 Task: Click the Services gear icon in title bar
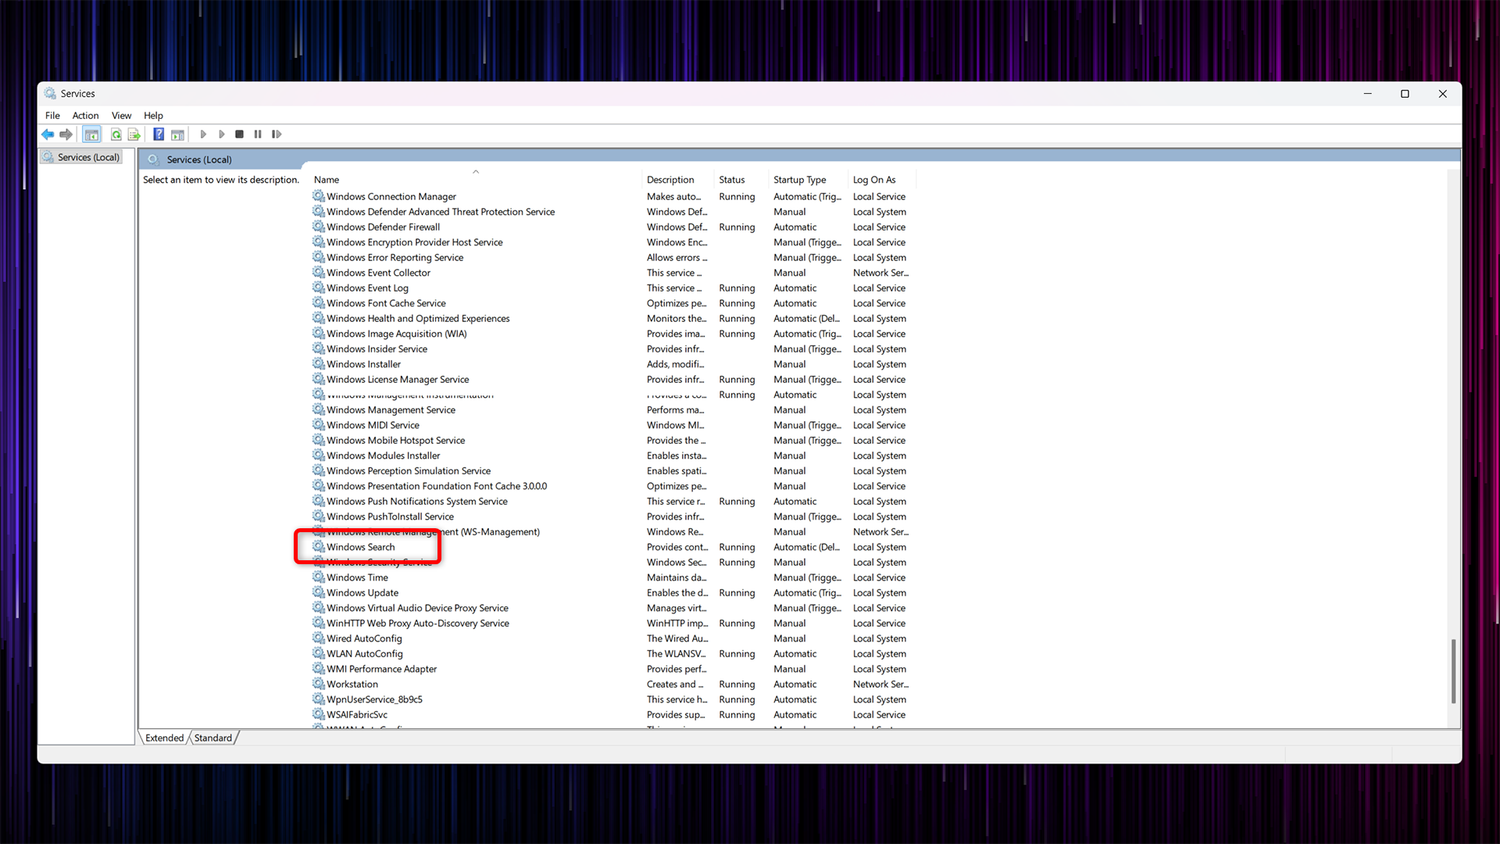pos(50,93)
